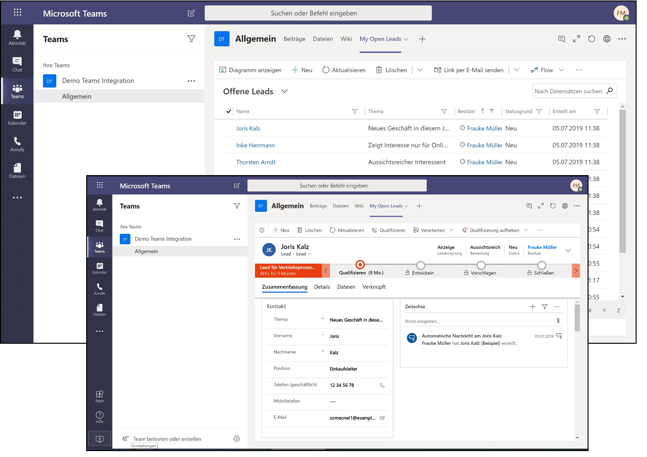647x457 pixels.
Task: Switch to Wiki tab in back window
Action: [x=346, y=39]
